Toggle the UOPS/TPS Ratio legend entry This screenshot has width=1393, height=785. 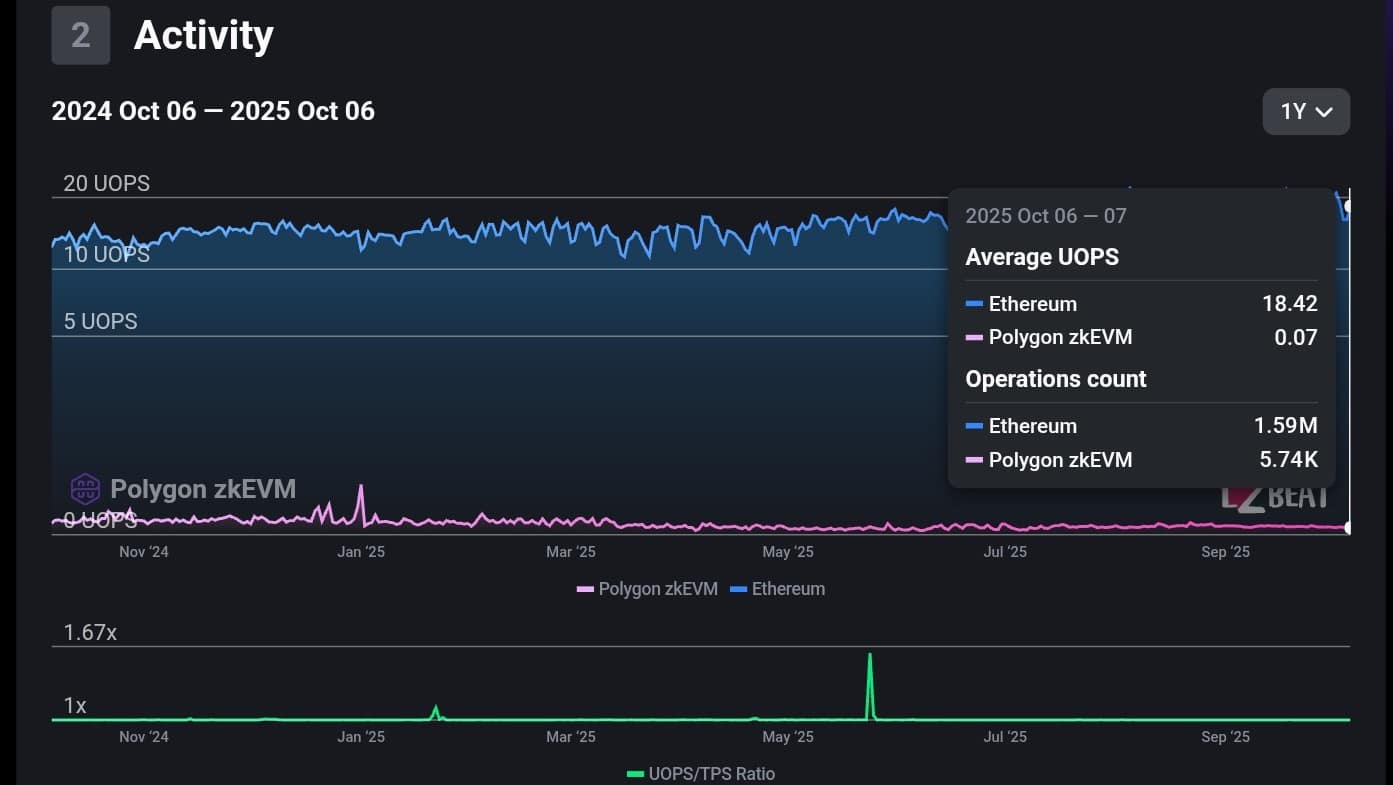coord(701,773)
